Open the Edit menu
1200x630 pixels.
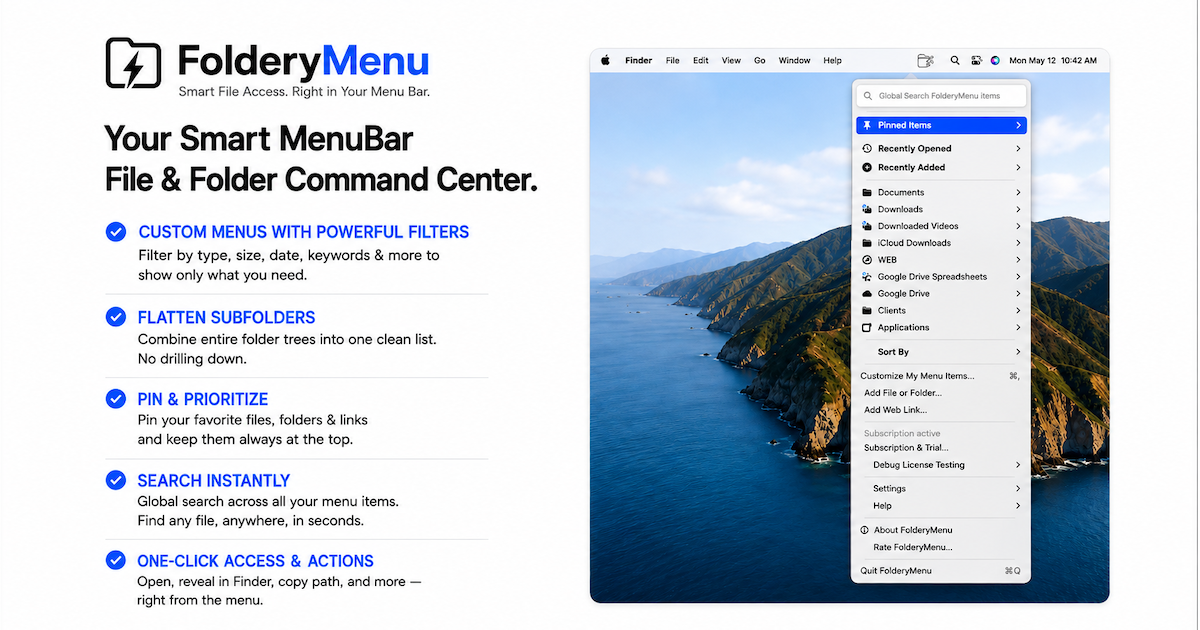701,60
